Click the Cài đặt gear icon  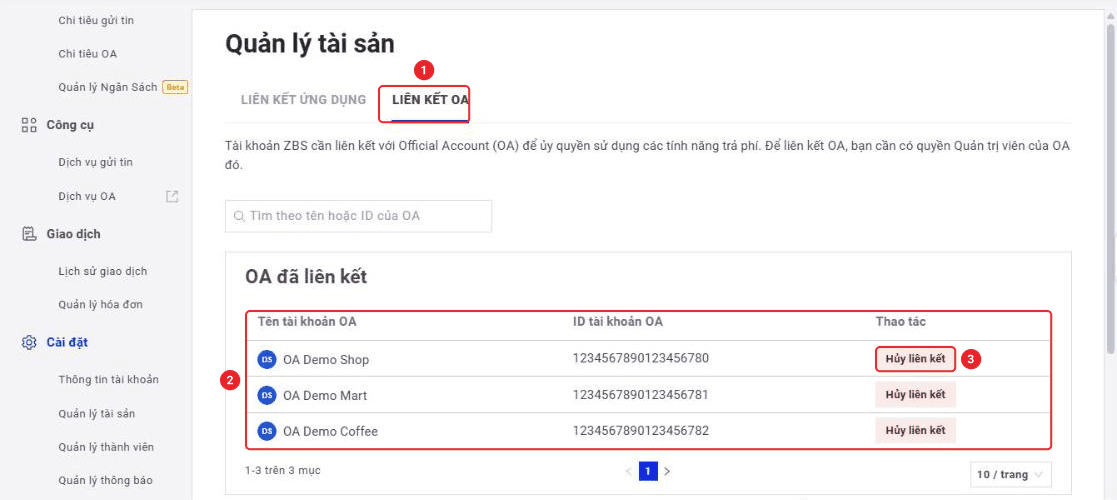pos(29,343)
